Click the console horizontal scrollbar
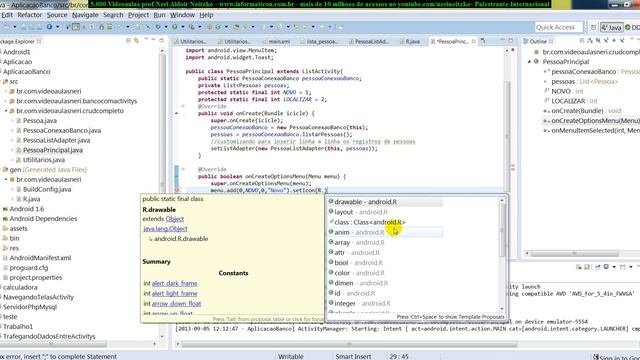This screenshot has width=640, height=360. [349, 344]
